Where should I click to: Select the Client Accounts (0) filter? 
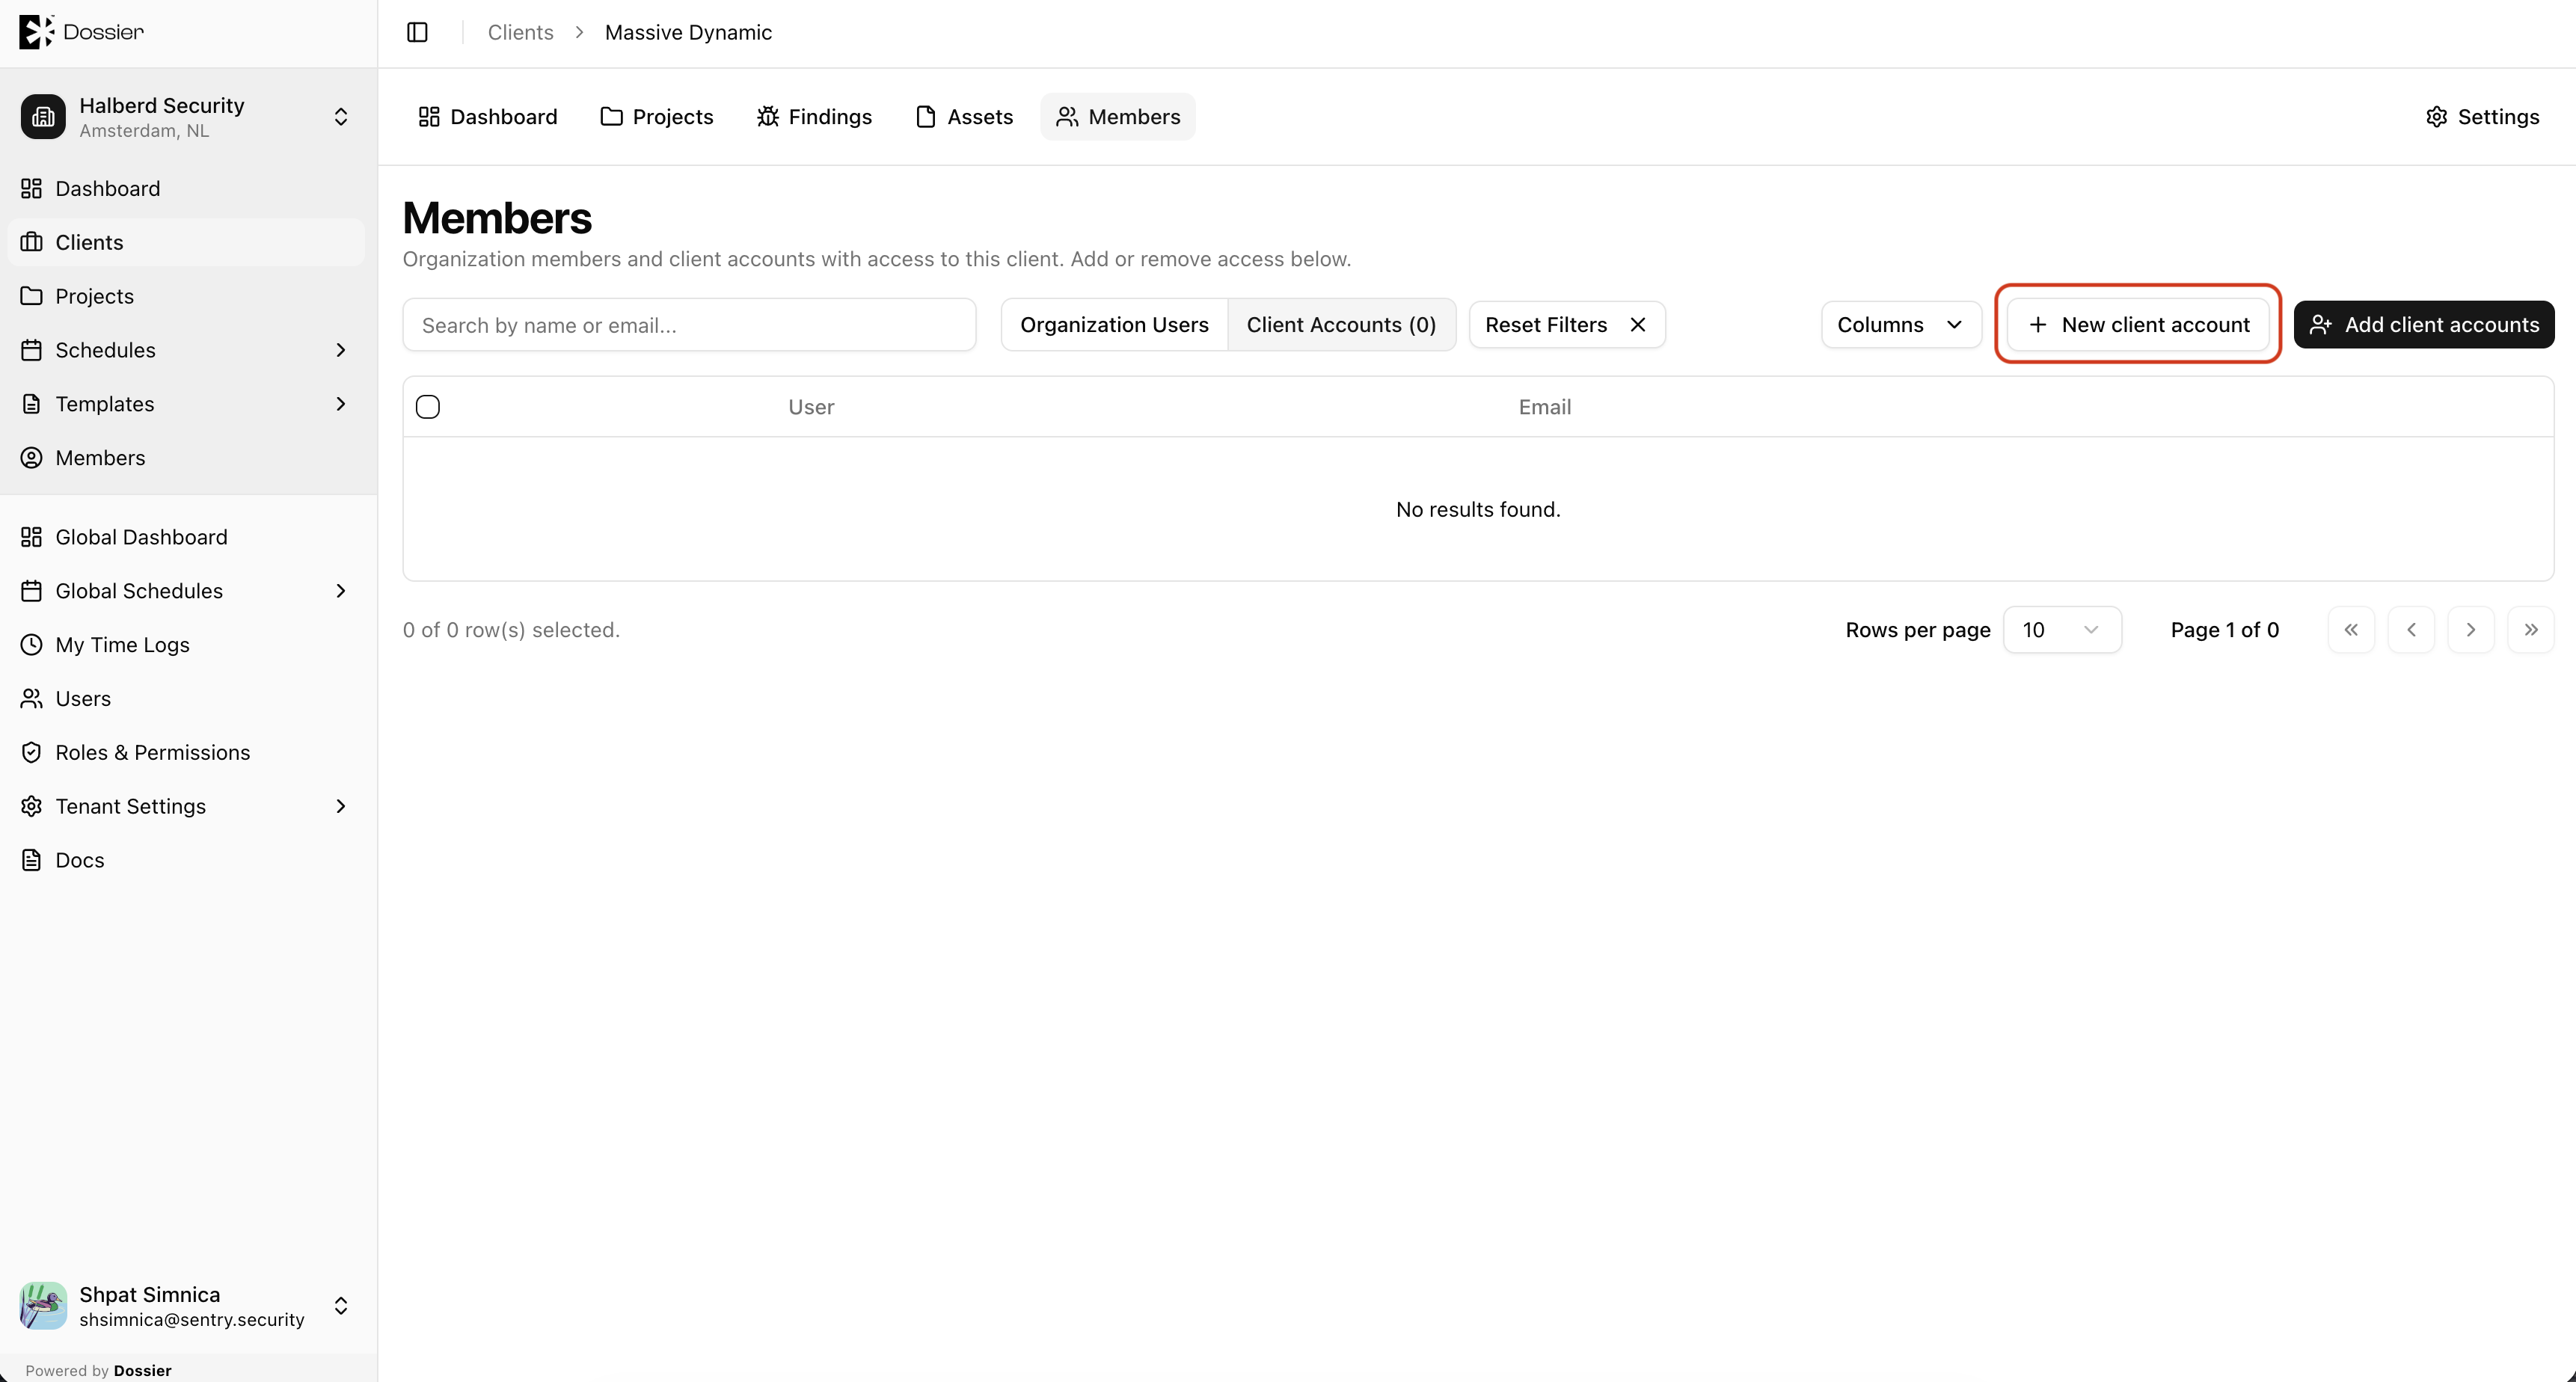pos(1341,325)
